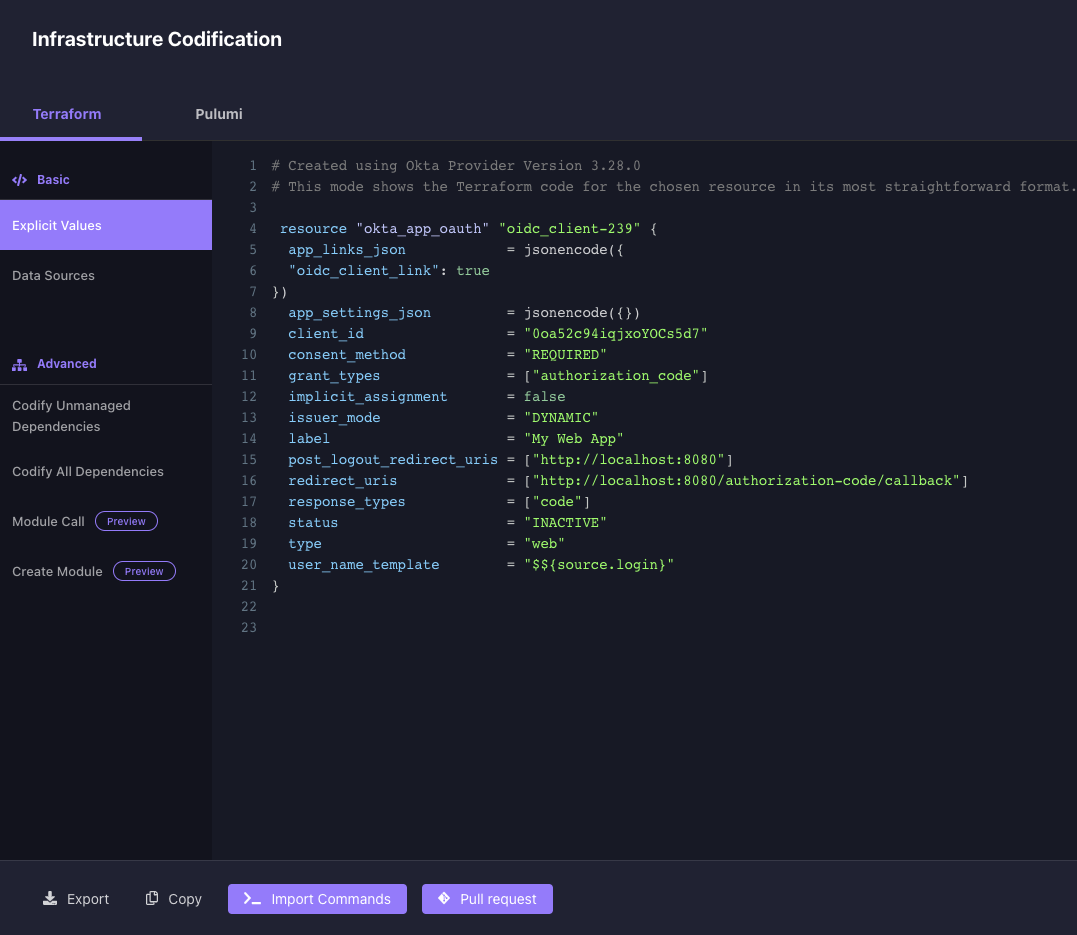This screenshot has height=935, width=1077.
Task: Click the hierarchy icon beside Advanced
Action: click(x=19, y=363)
